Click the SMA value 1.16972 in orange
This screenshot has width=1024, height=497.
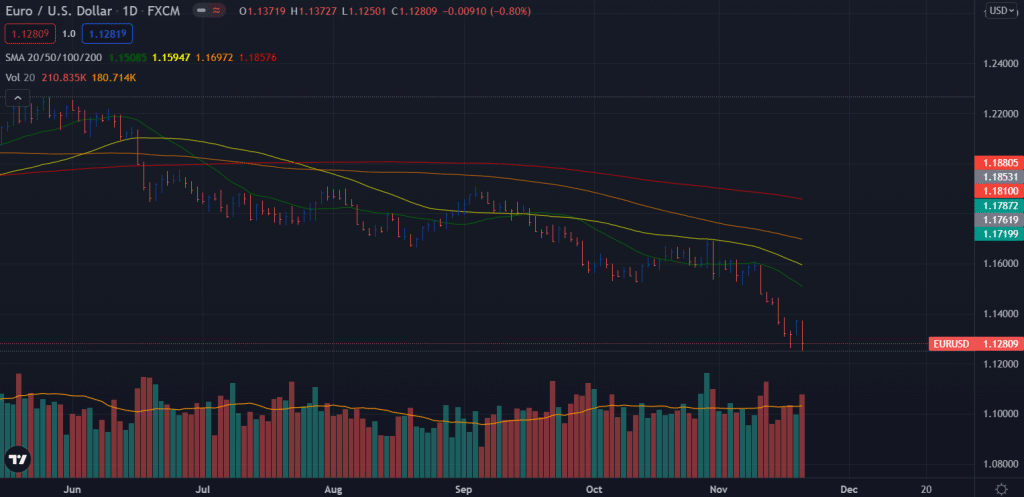point(215,57)
